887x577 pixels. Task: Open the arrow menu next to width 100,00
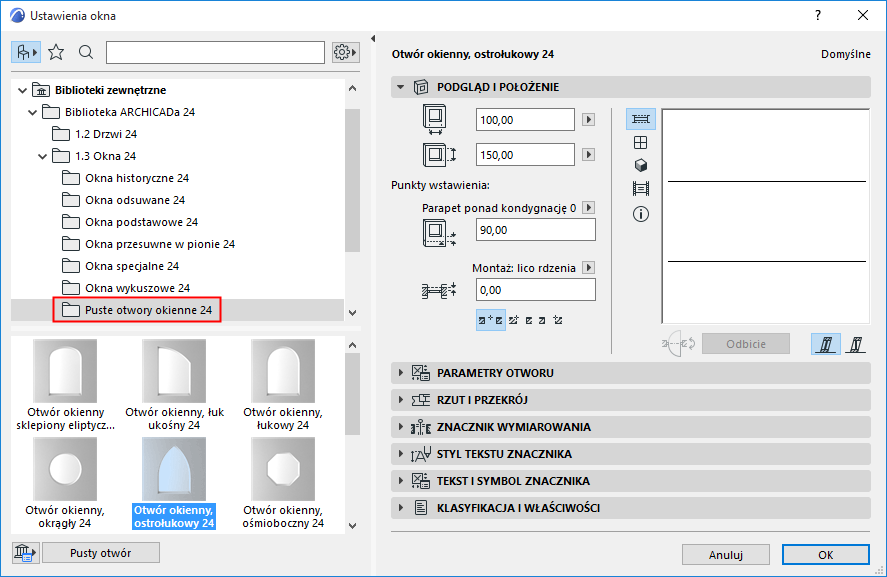[x=588, y=120]
